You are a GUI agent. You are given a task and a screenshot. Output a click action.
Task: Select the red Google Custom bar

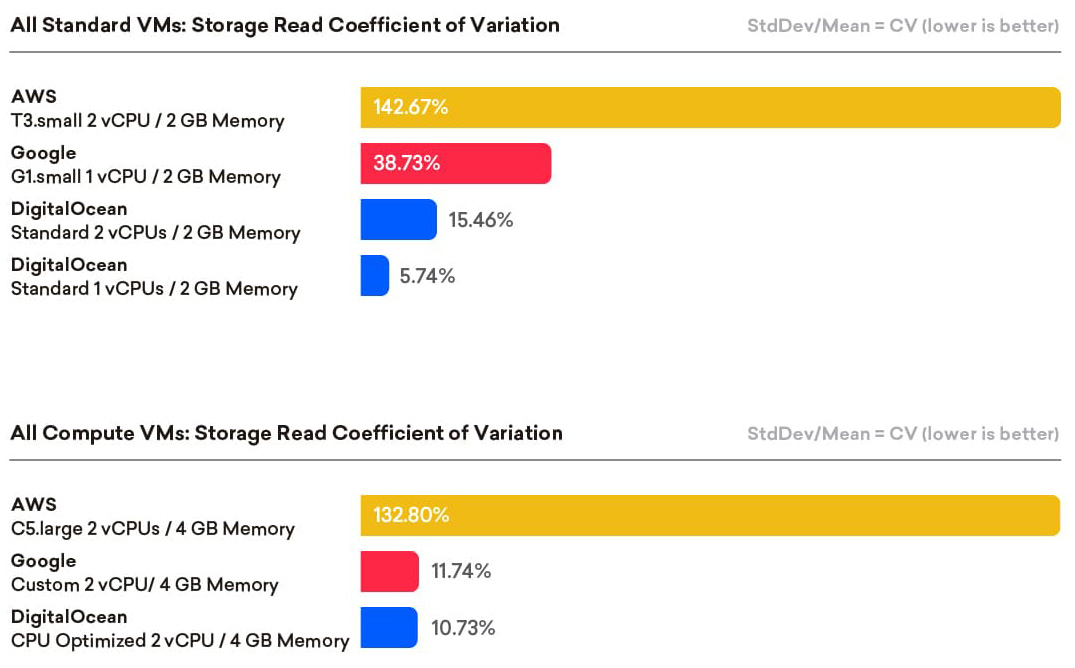point(389,572)
